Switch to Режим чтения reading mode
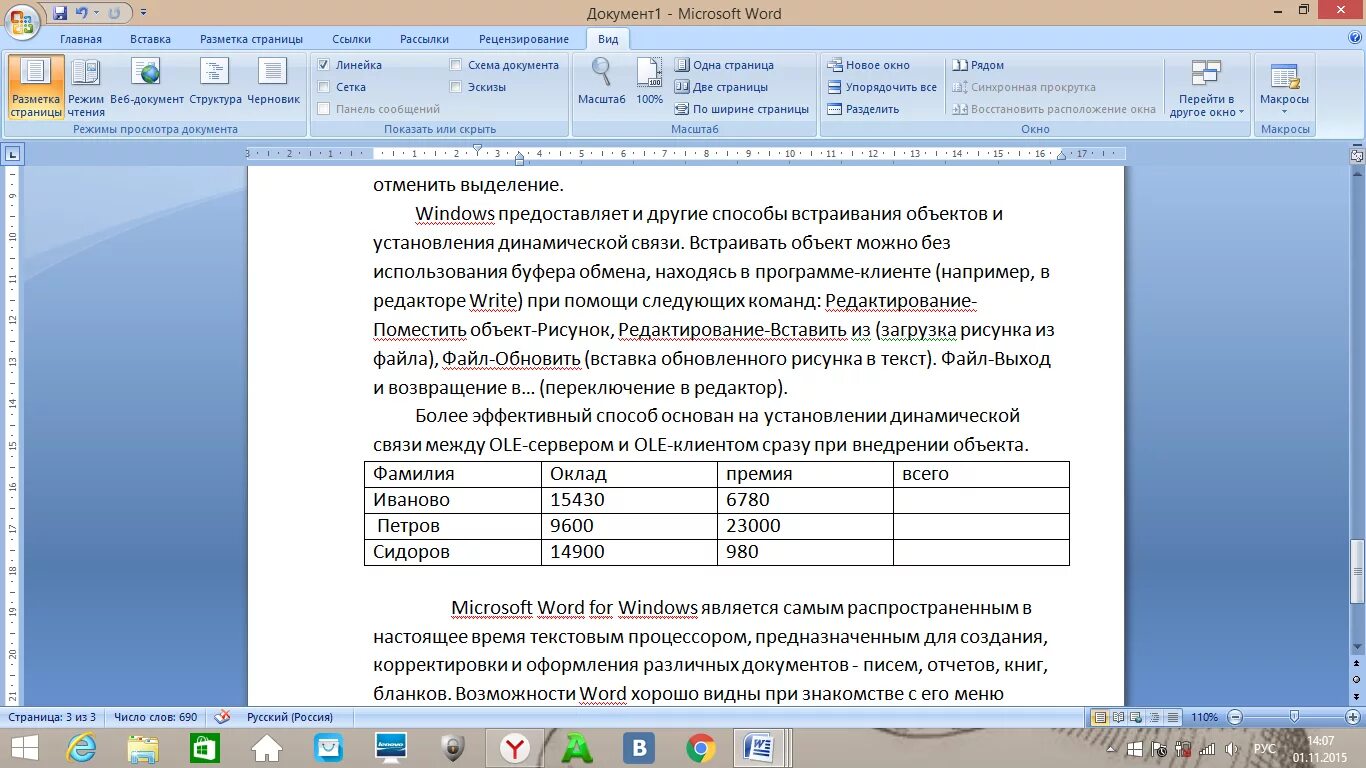1366x768 pixels. point(86,88)
